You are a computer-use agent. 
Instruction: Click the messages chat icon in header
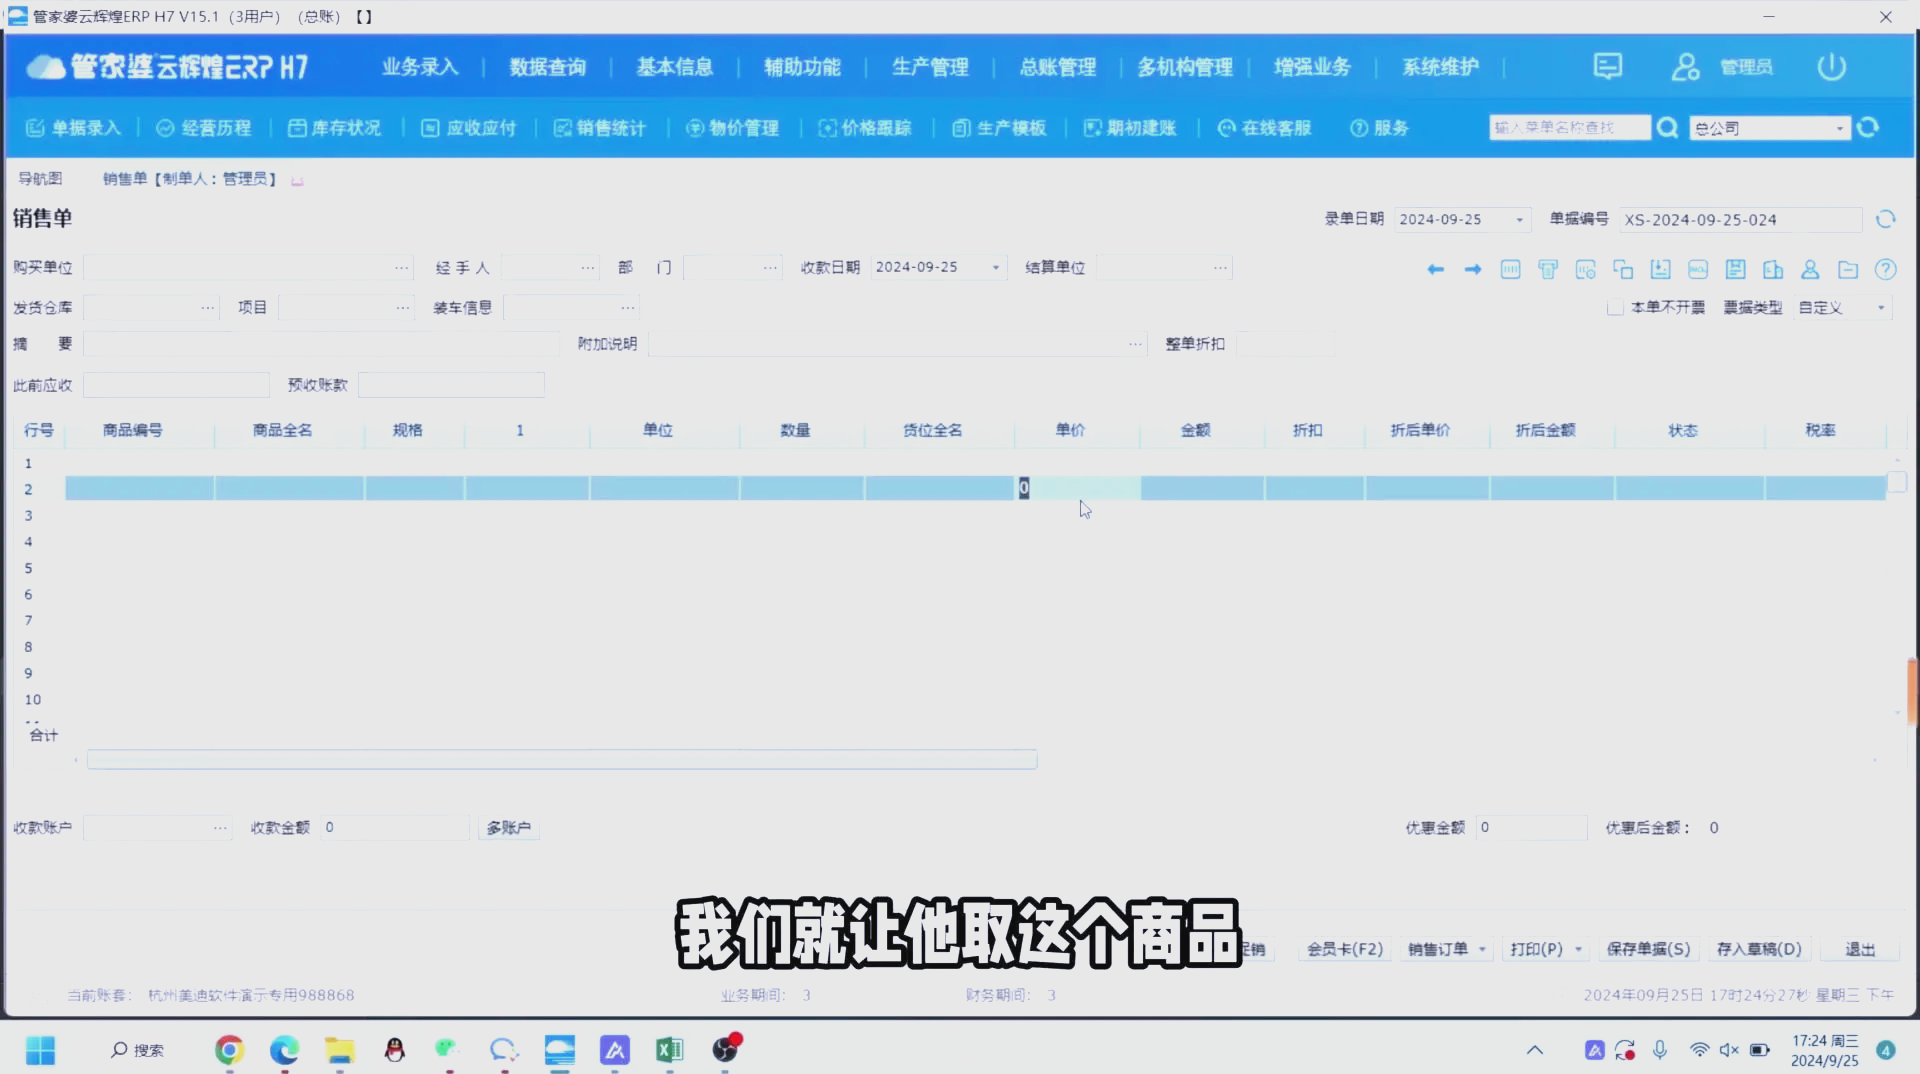click(x=1607, y=67)
